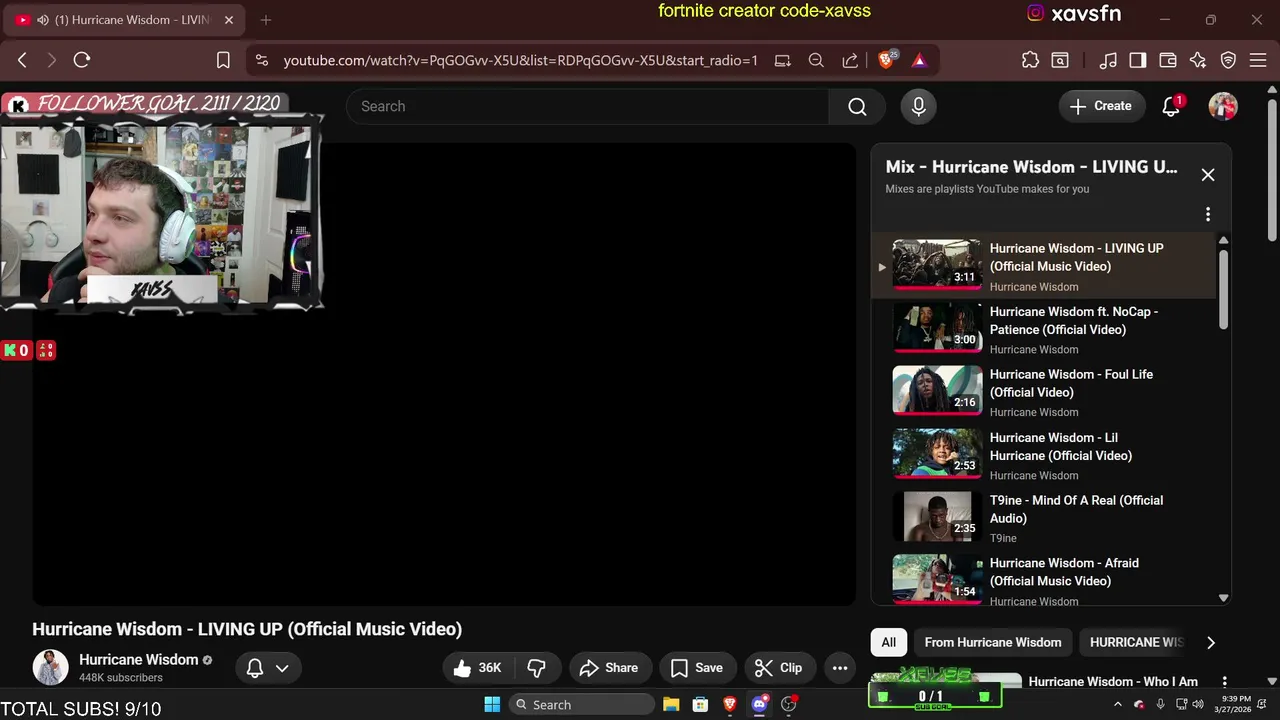1280x720 pixels.
Task: Go back to the previous page
Action: click(22, 60)
